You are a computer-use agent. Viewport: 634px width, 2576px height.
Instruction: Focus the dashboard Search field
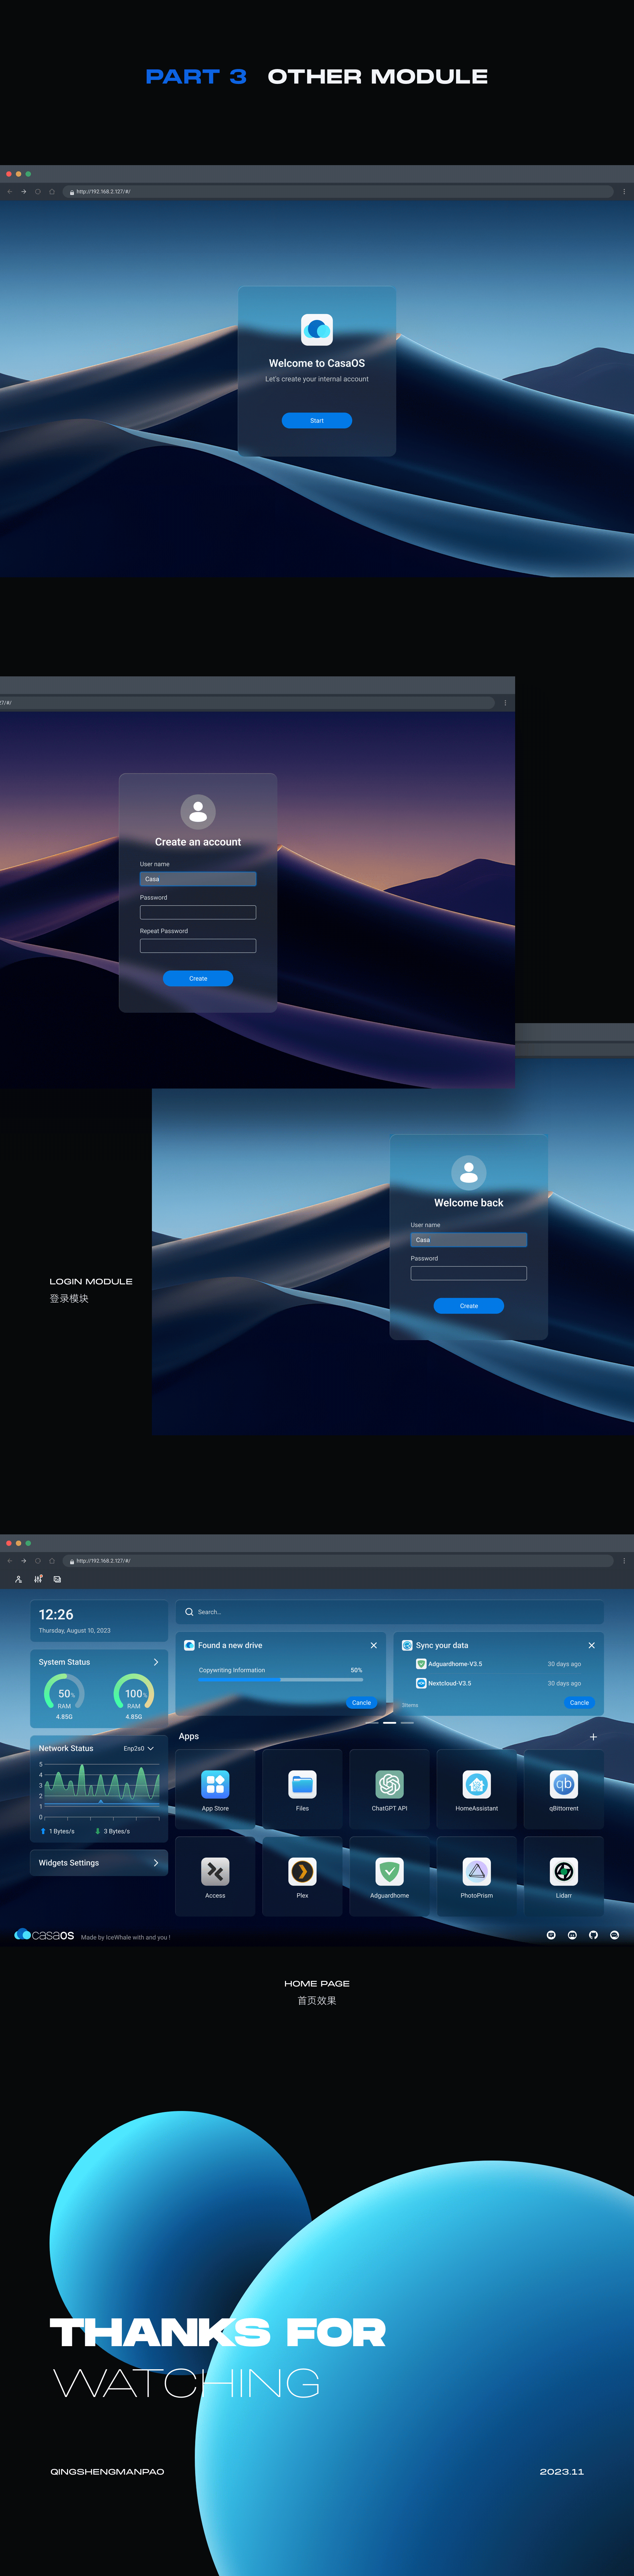390,1612
